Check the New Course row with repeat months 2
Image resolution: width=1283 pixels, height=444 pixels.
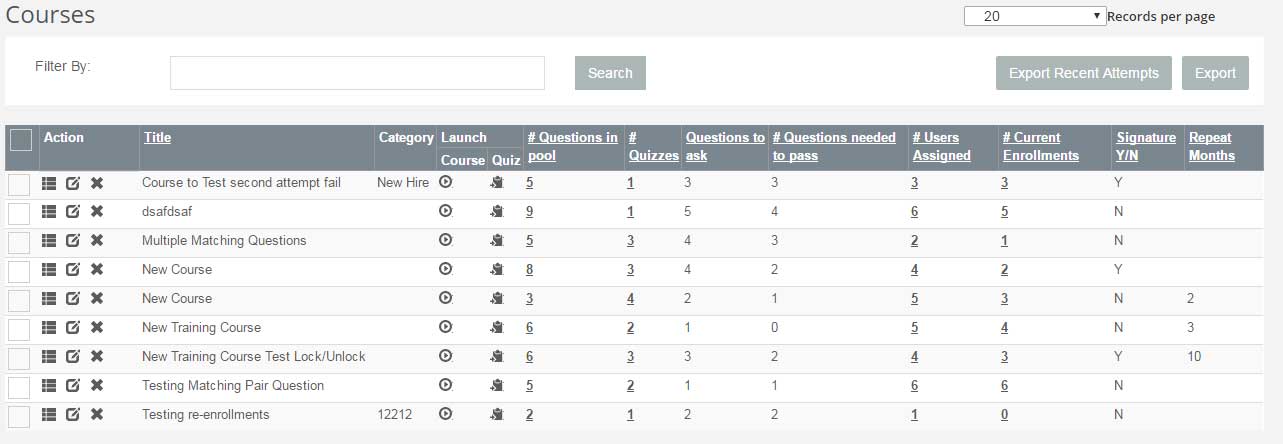pos(19,301)
